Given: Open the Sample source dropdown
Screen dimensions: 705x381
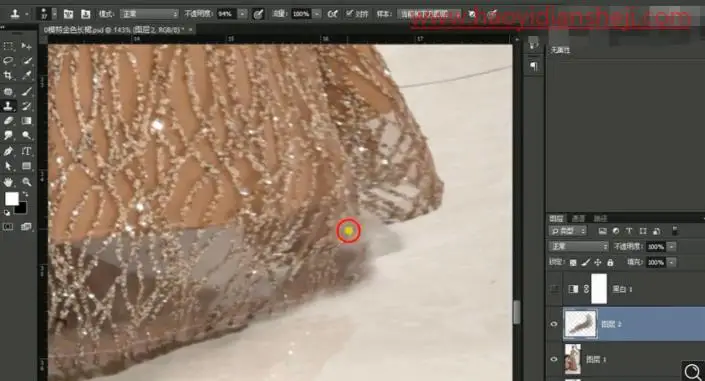Looking at the screenshot, I should (429, 14).
